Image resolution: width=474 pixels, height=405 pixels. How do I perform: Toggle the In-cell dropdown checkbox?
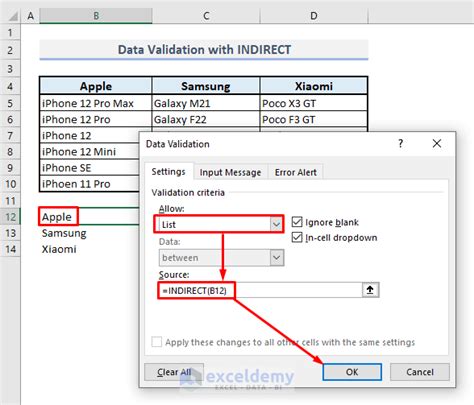pos(297,237)
